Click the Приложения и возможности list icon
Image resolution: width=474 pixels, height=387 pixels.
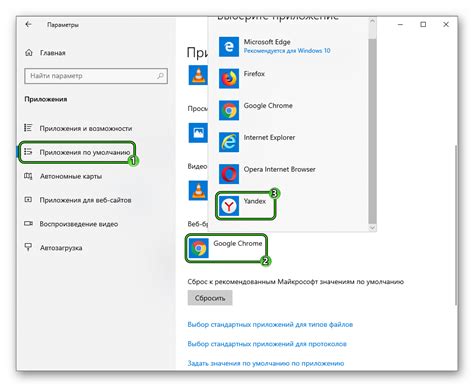click(28, 128)
